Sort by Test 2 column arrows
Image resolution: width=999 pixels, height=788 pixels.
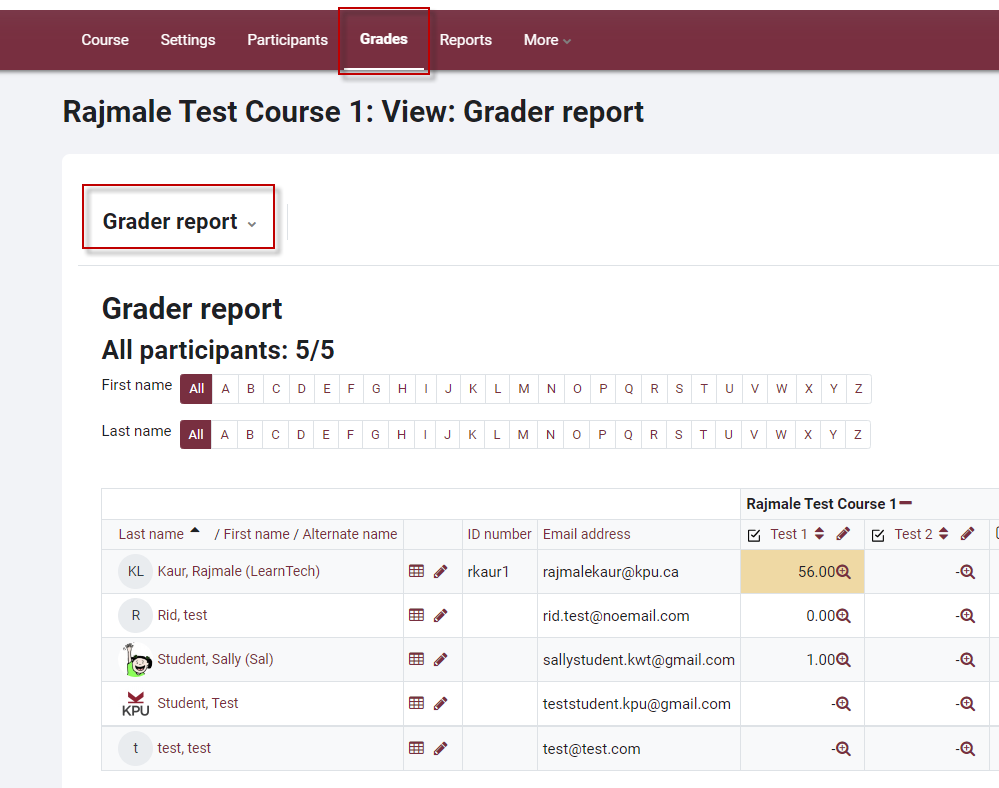(944, 534)
